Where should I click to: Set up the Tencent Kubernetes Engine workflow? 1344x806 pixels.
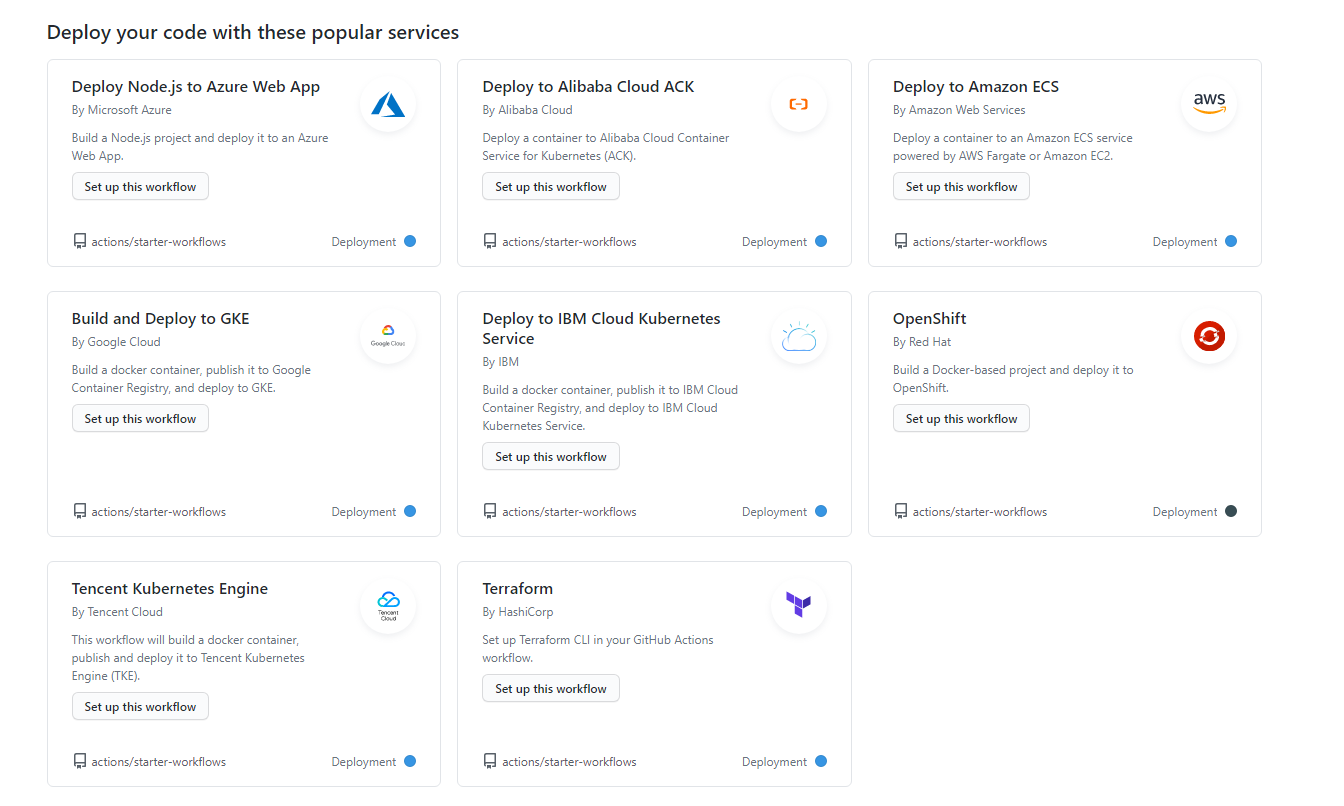click(x=140, y=707)
